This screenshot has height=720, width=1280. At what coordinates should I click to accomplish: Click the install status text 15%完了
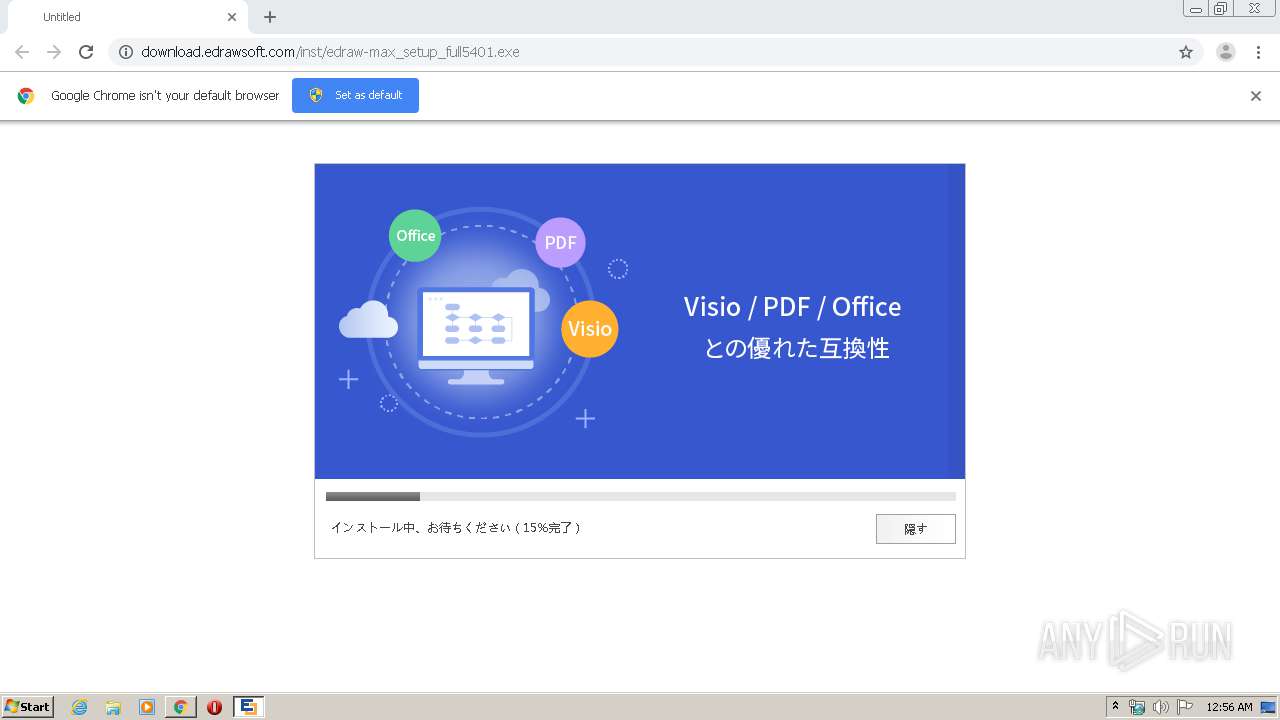[x=455, y=527]
